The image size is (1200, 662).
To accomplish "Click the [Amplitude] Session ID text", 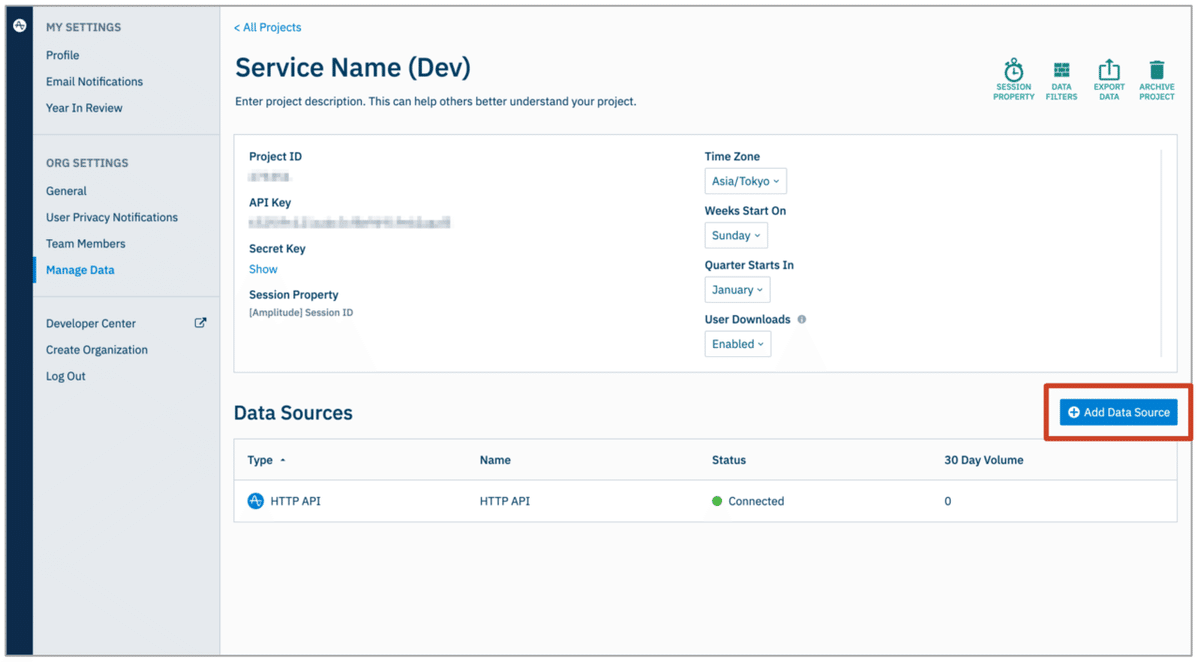I will pyautogui.click(x=301, y=312).
